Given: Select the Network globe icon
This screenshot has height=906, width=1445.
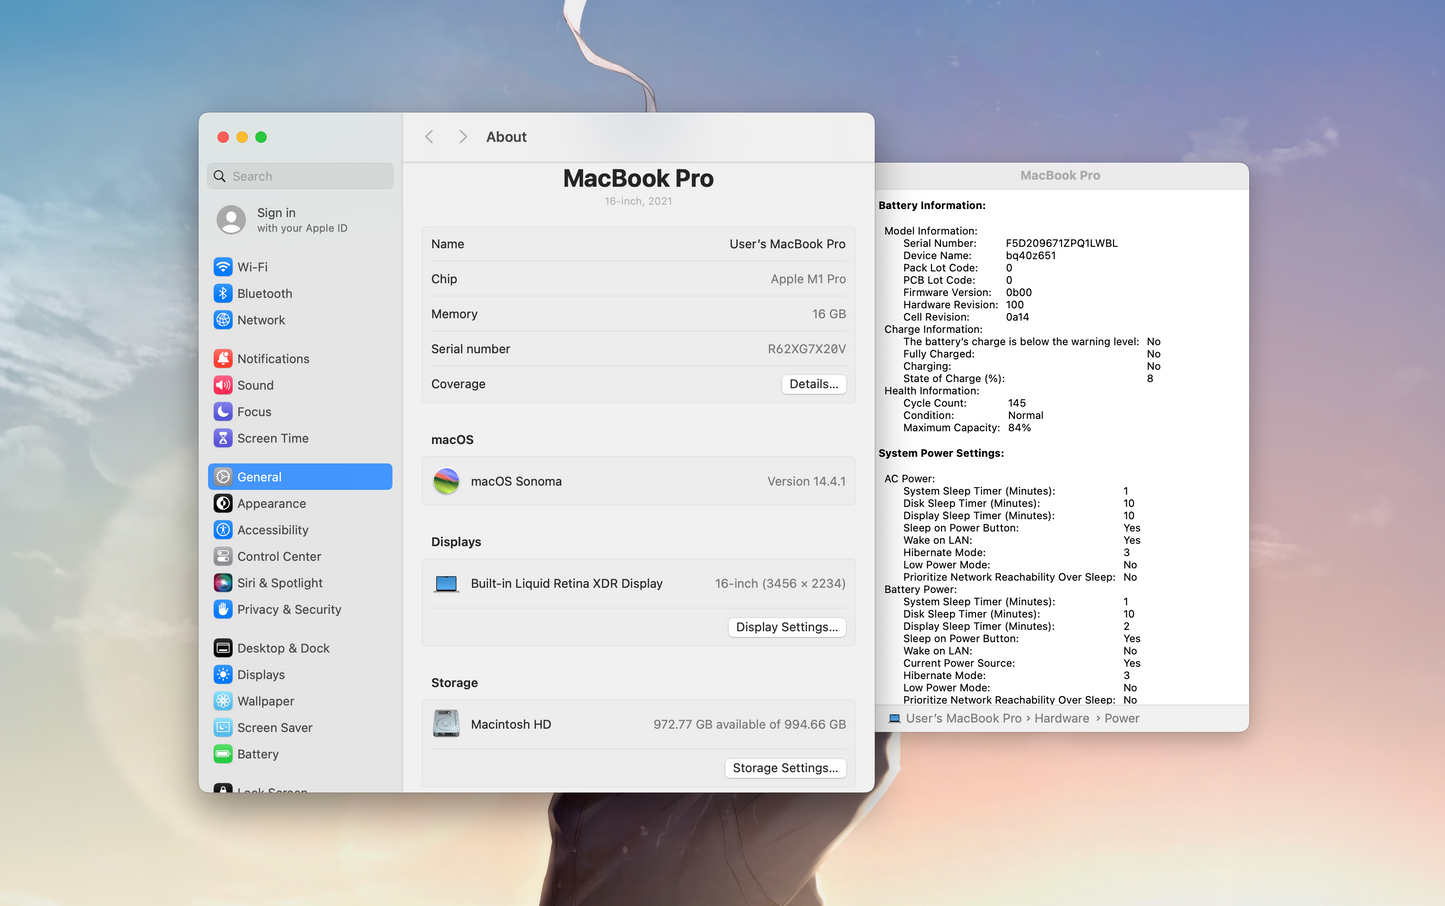Looking at the screenshot, I should point(223,320).
